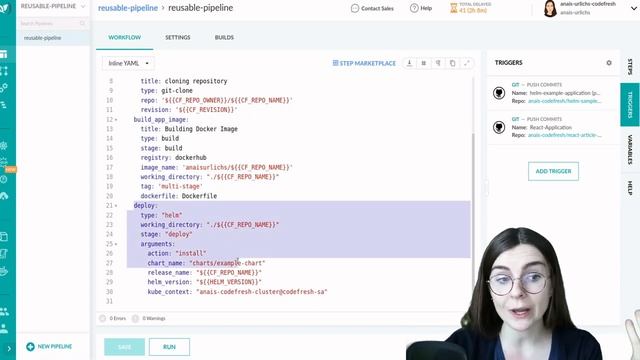Open the HELP side tab

tap(630, 188)
